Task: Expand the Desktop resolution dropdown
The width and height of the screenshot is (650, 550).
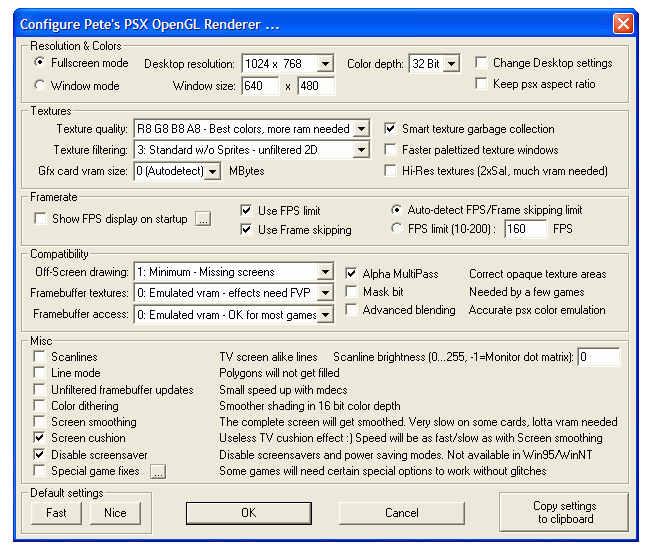Action: (x=324, y=64)
